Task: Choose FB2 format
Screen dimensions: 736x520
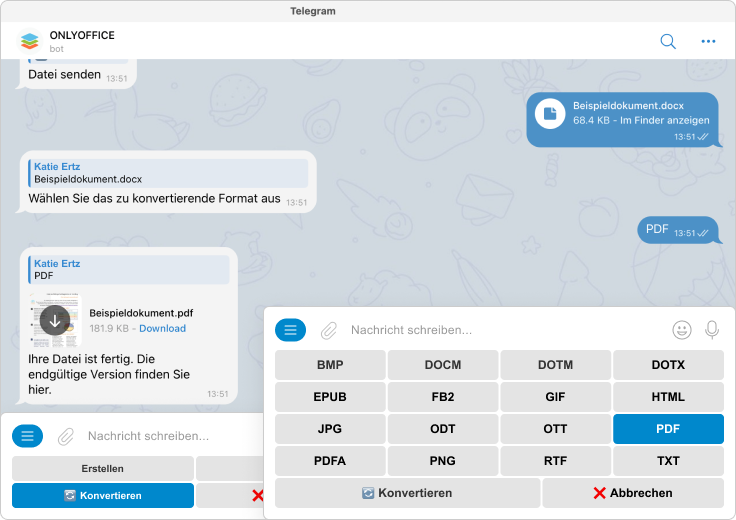Action: [x=443, y=397]
